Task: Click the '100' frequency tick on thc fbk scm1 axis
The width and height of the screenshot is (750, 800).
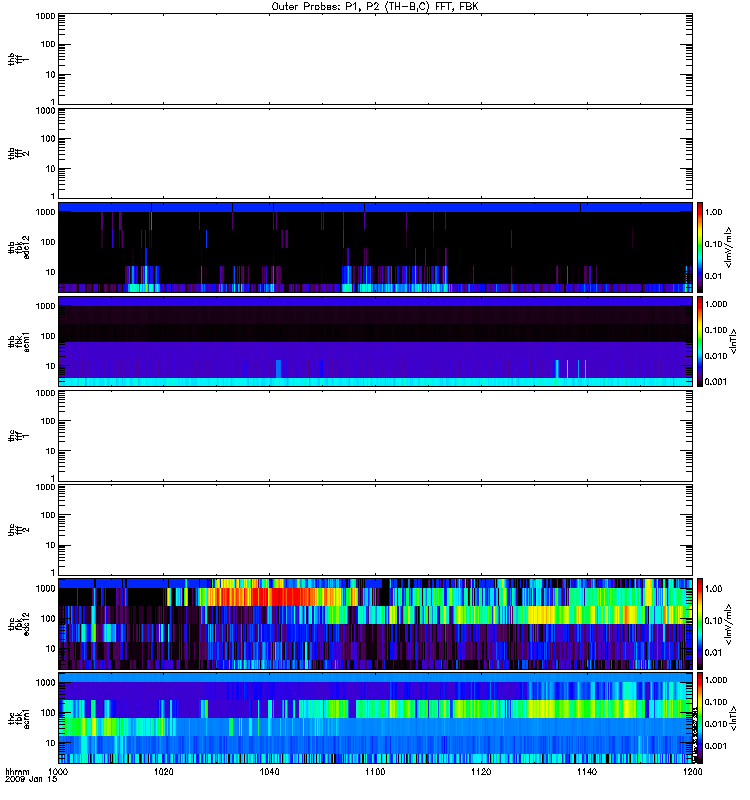Action: tap(48, 713)
